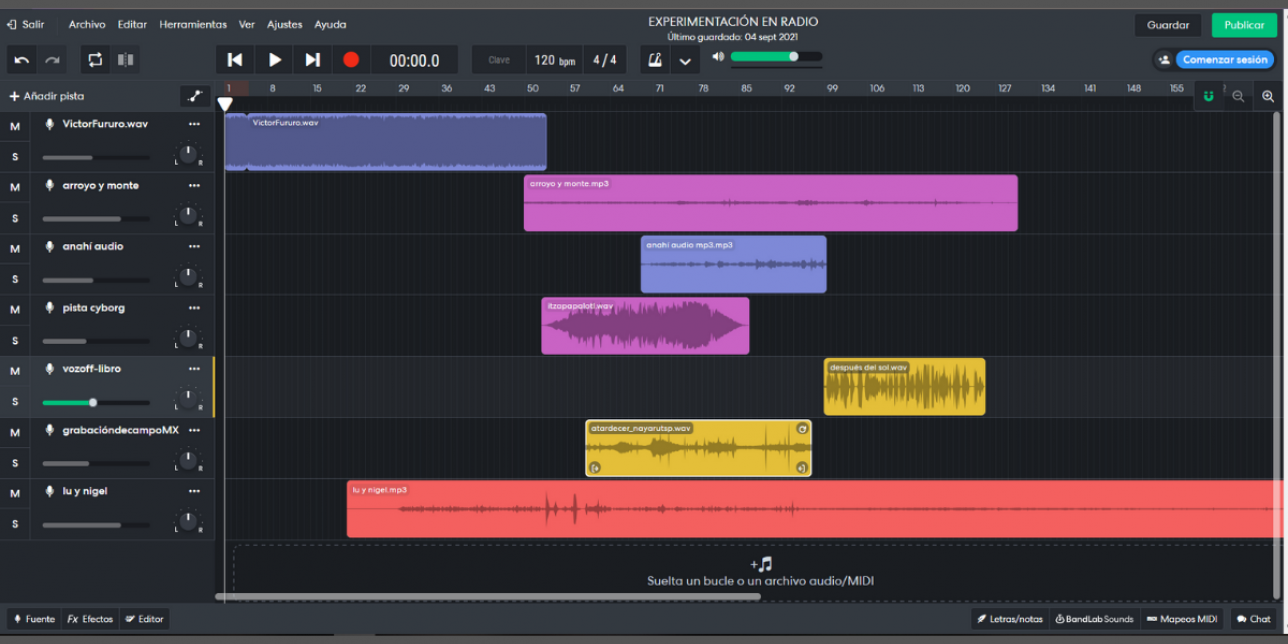Open the Fuente panel

pos(34,619)
